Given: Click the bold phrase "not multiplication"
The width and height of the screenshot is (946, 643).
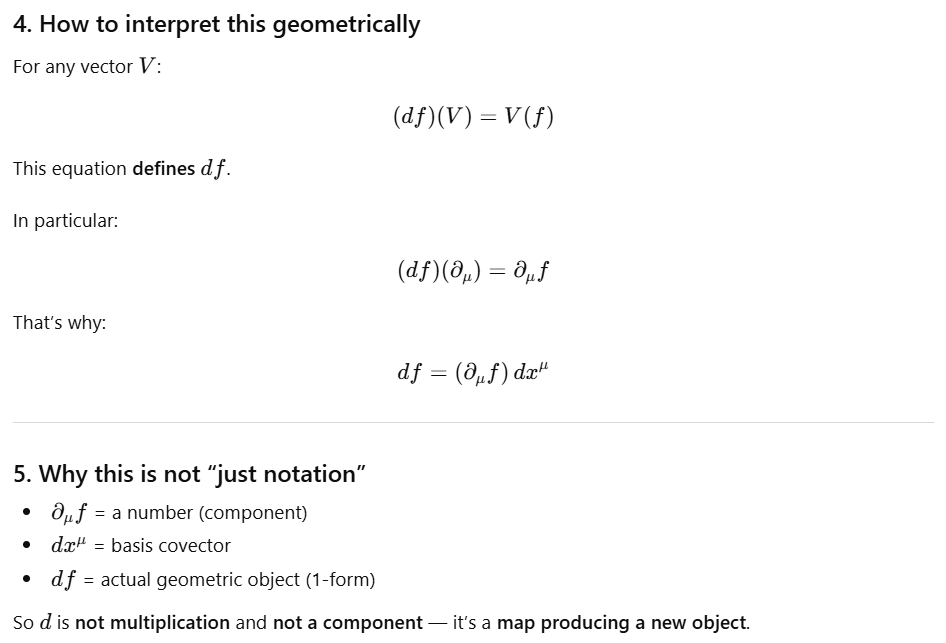Looking at the screenshot, I should (x=152, y=623).
